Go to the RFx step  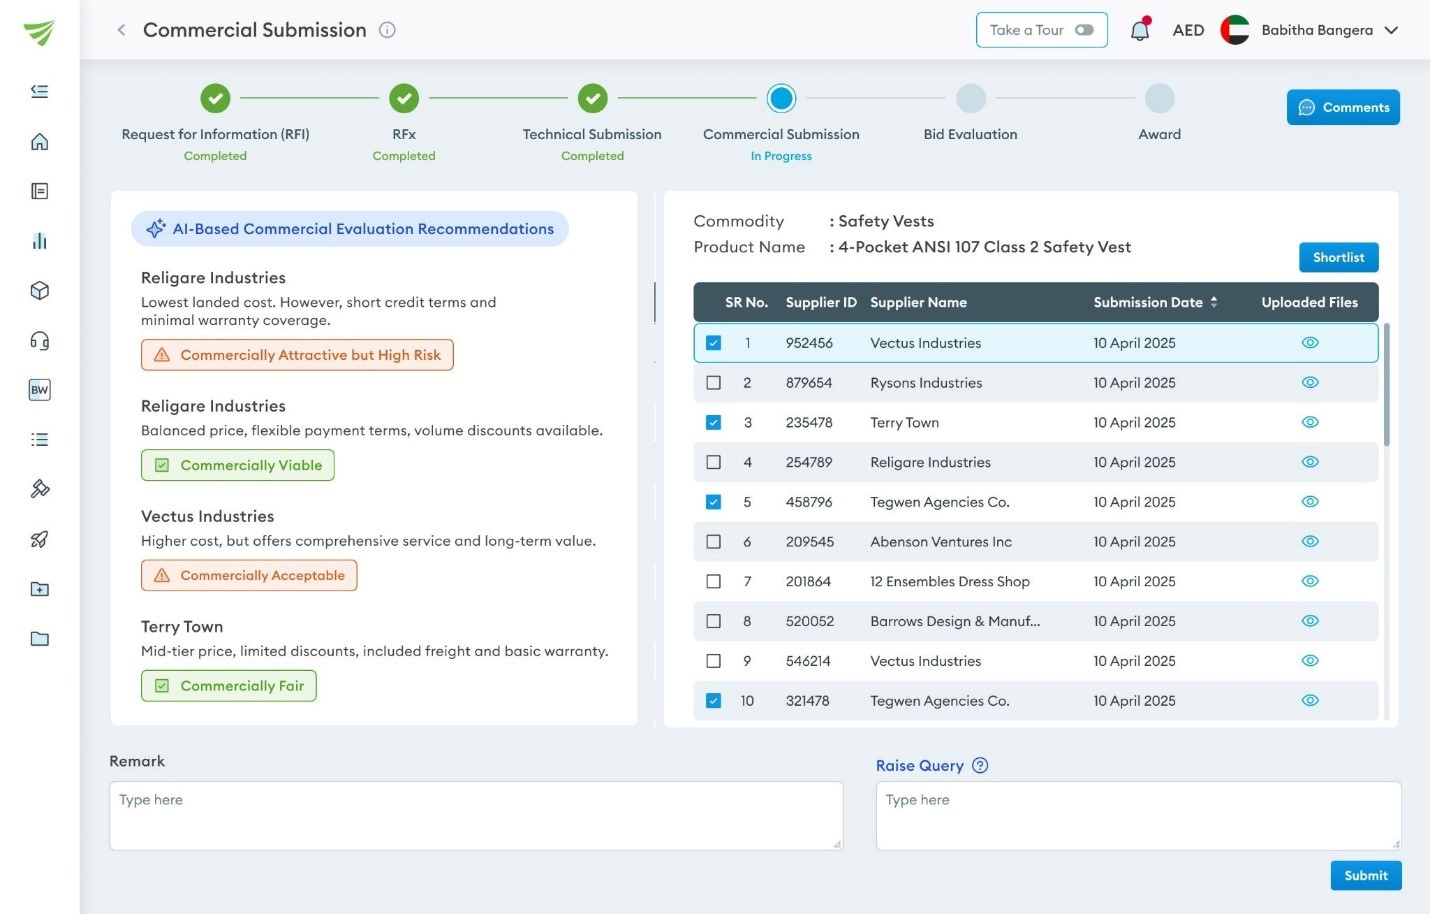(404, 98)
